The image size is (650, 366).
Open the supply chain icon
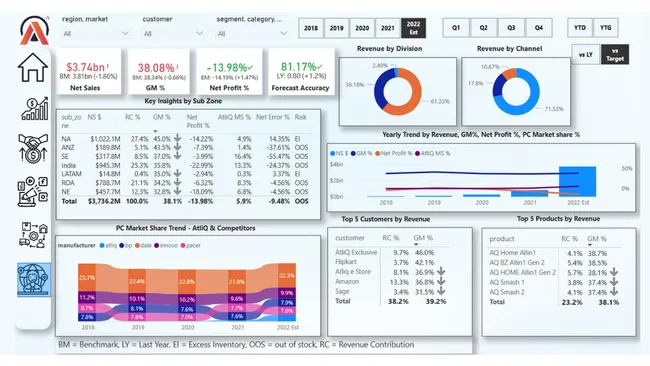[x=33, y=235]
